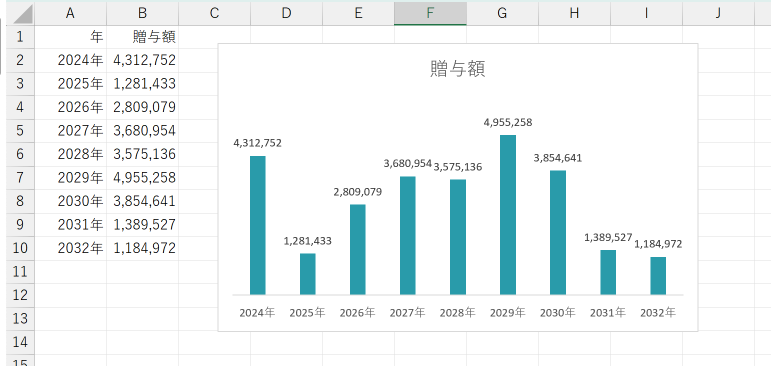Select the 2024年 chart bar
Screen dimensions: 771x366
pos(258,225)
